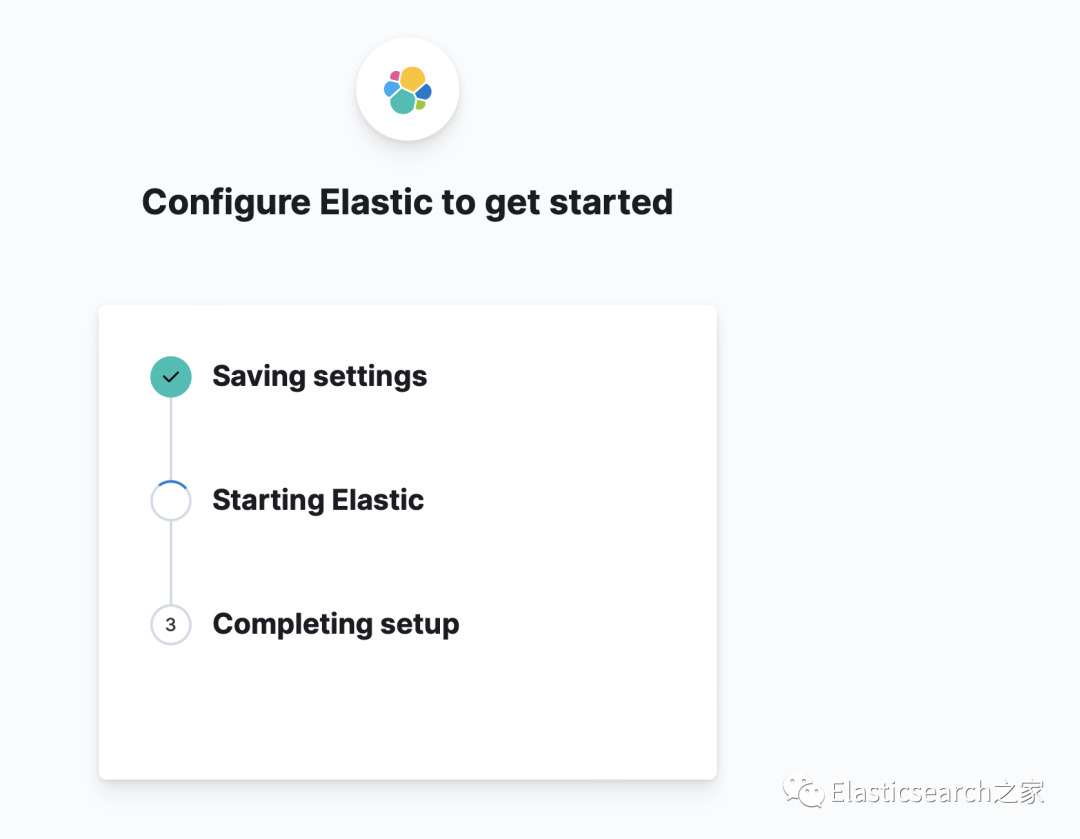Click the teal segment of the Elastic logo
The height and width of the screenshot is (839, 1080).
click(402, 101)
